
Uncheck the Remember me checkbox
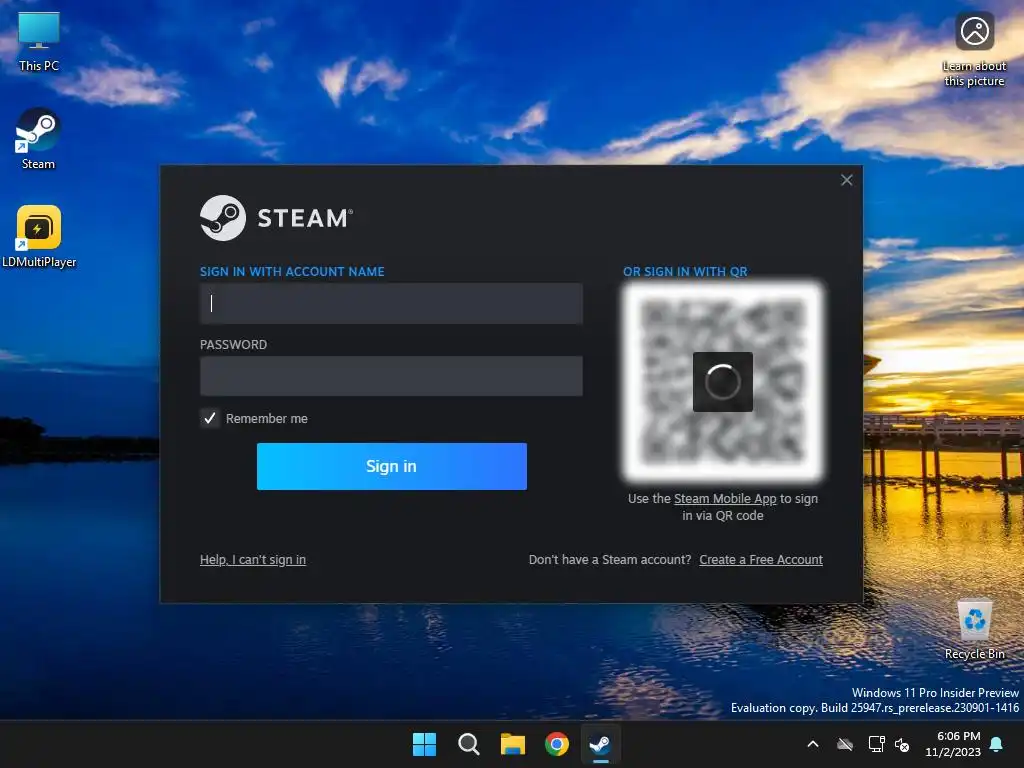click(x=210, y=418)
